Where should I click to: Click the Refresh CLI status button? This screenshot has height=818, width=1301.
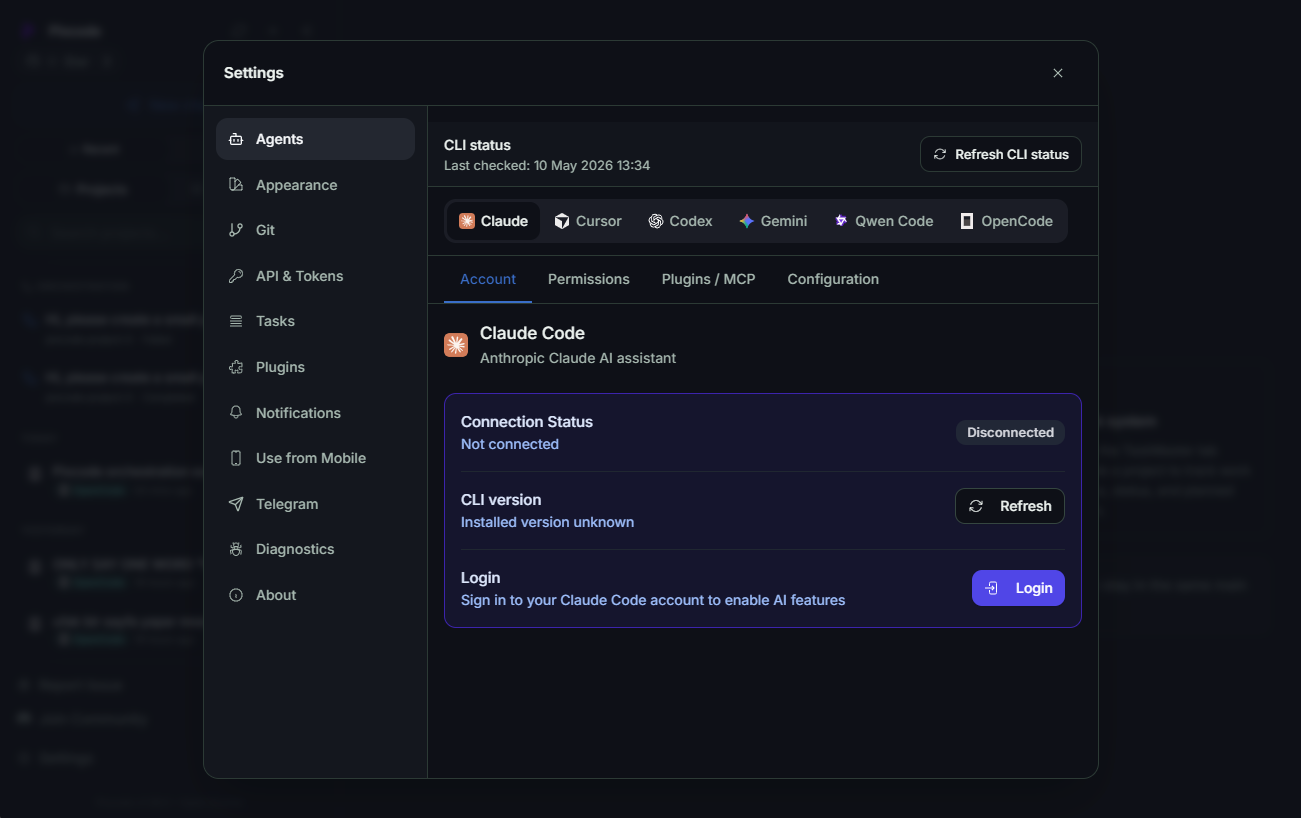pos(1001,154)
